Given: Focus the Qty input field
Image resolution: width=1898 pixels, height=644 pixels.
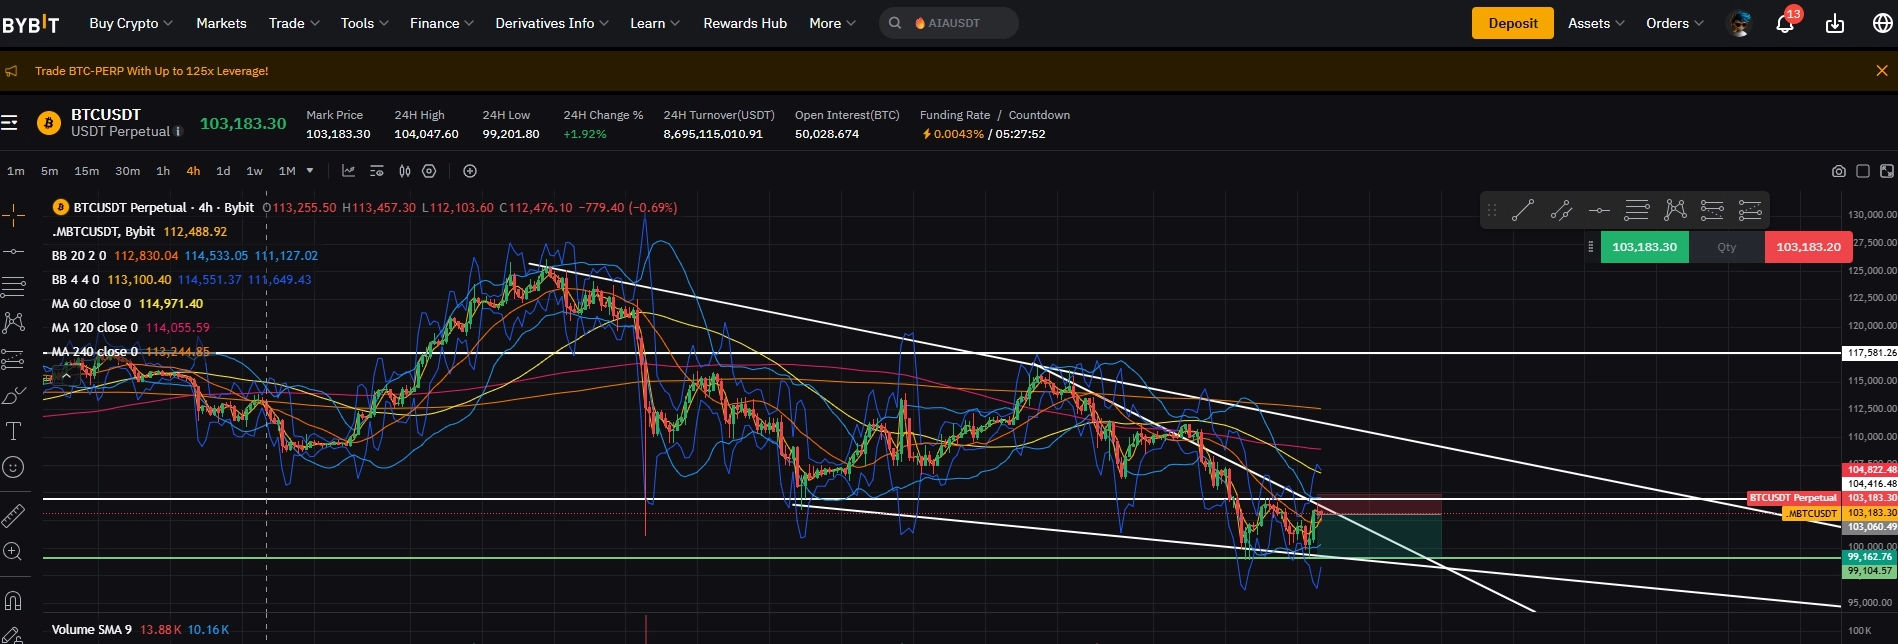Looking at the screenshot, I should coord(1727,247).
